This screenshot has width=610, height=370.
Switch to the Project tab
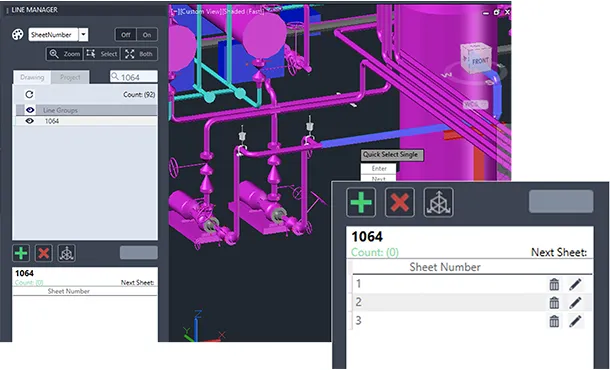[70, 77]
